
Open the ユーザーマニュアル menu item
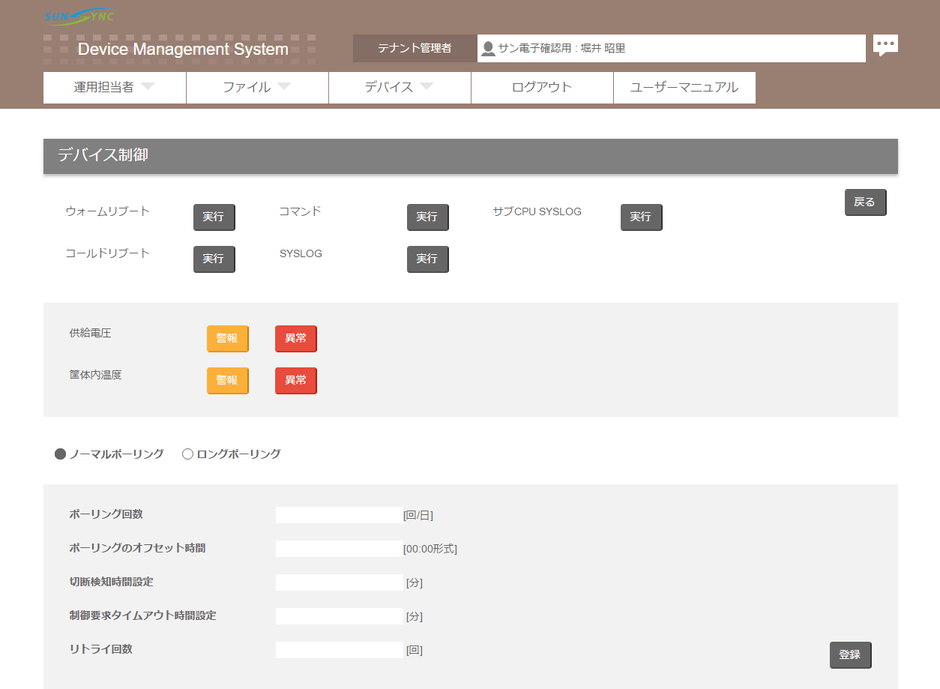click(684, 87)
